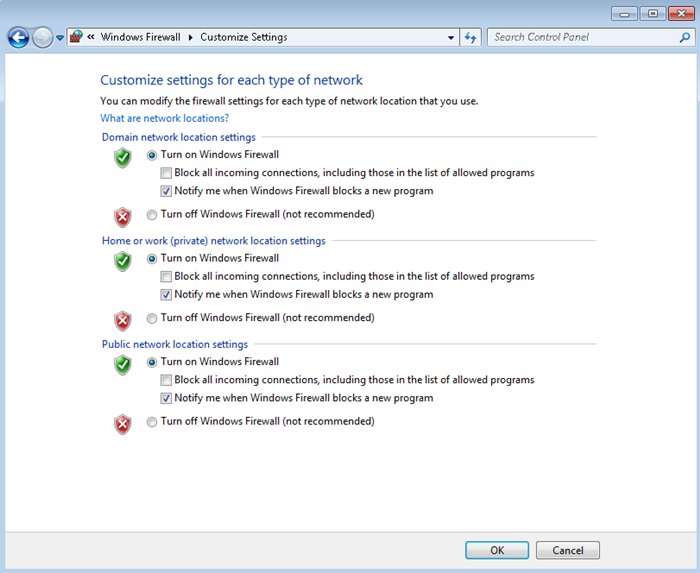This screenshot has width=700, height=573.
Task: Click the green shield in Domain settings
Action: tap(122, 158)
